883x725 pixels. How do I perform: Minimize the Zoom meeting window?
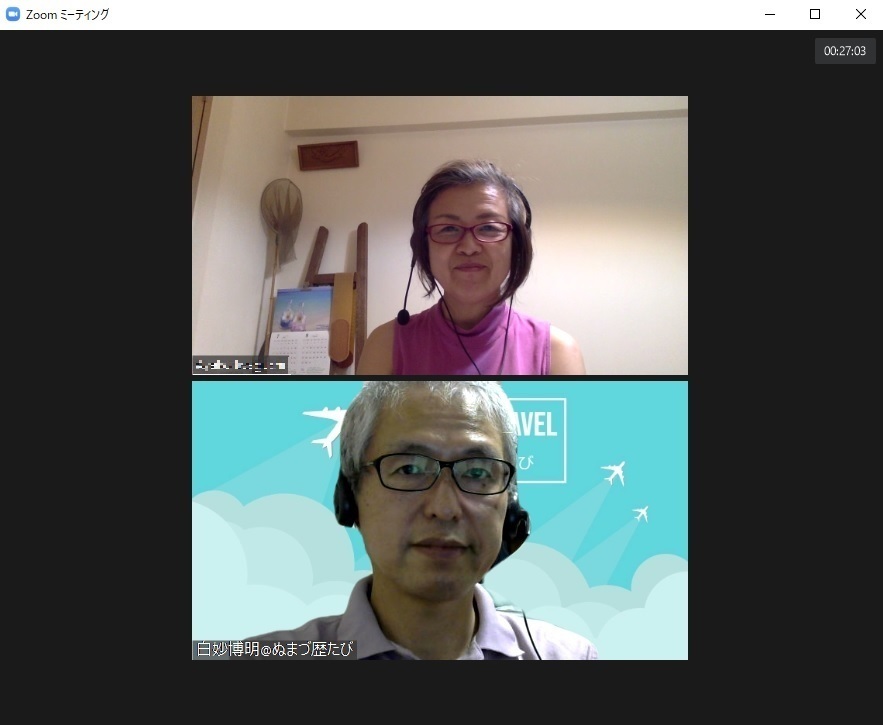(x=770, y=14)
